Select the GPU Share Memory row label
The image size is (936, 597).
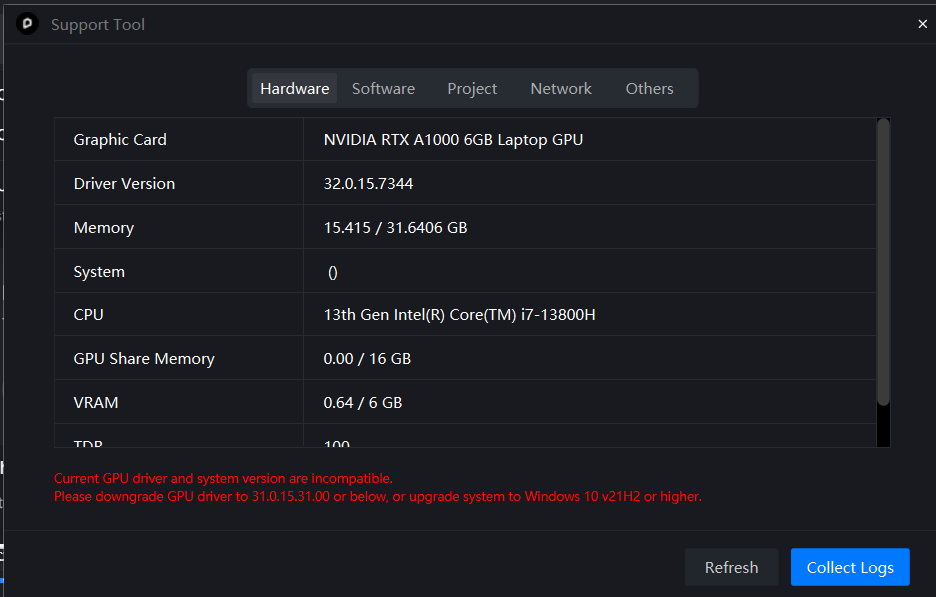click(144, 359)
